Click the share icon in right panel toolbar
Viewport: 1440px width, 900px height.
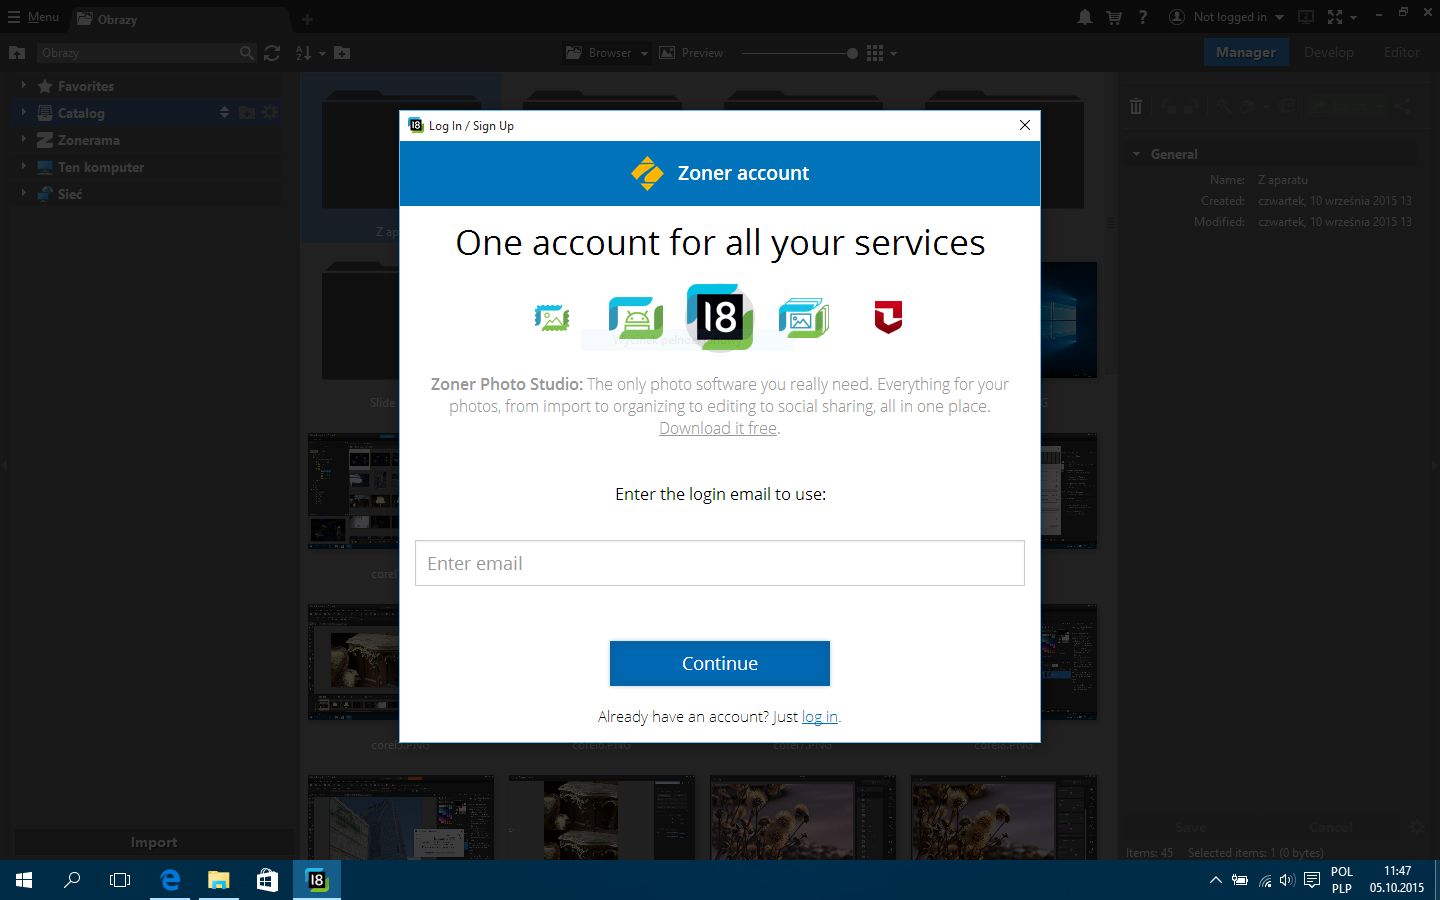[1403, 106]
